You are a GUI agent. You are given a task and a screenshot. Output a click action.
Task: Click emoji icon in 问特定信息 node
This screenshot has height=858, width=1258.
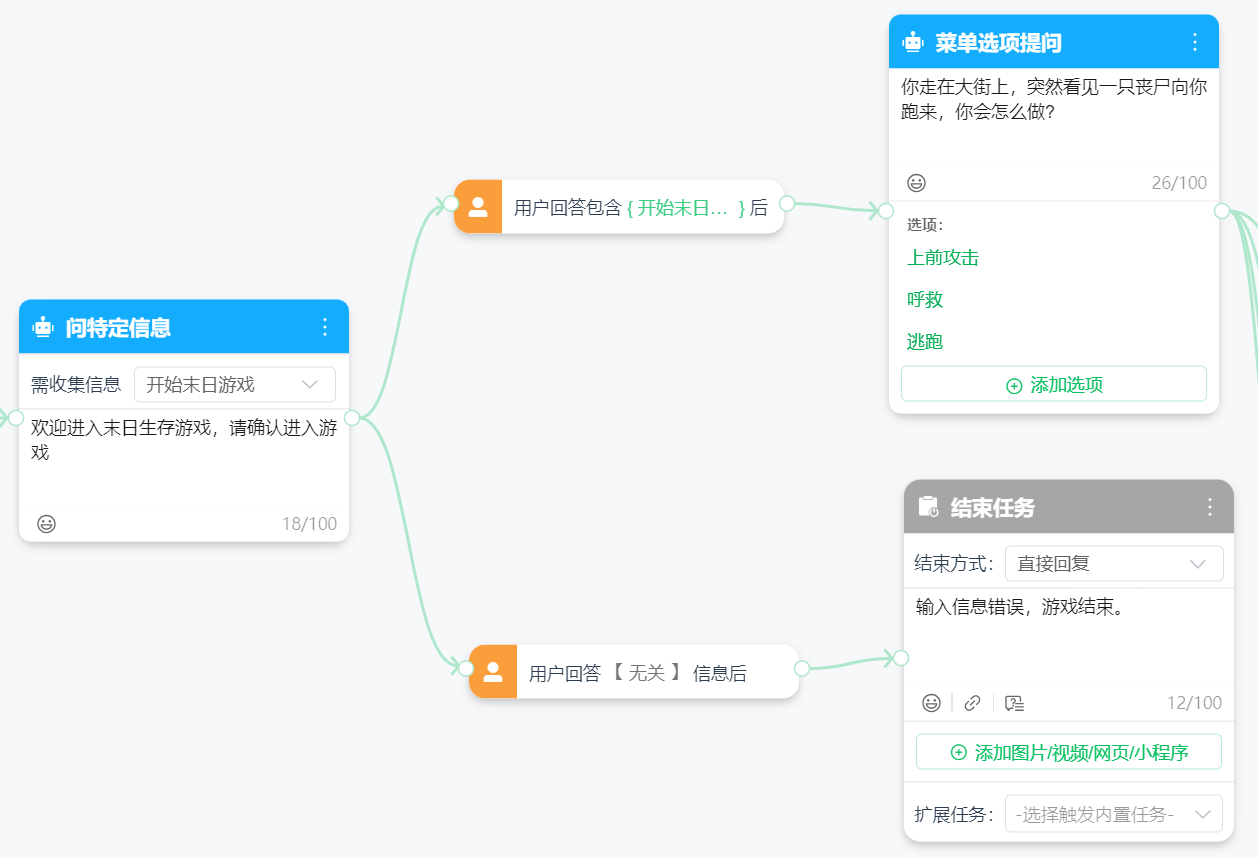[x=46, y=523]
